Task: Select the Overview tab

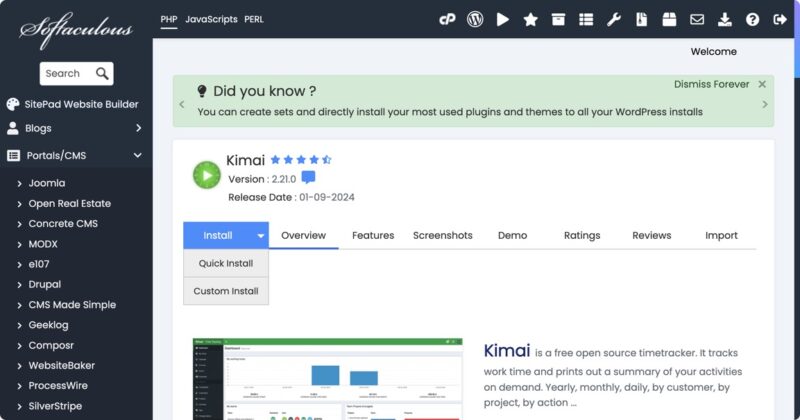Action: pyautogui.click(x=304, y=235)
